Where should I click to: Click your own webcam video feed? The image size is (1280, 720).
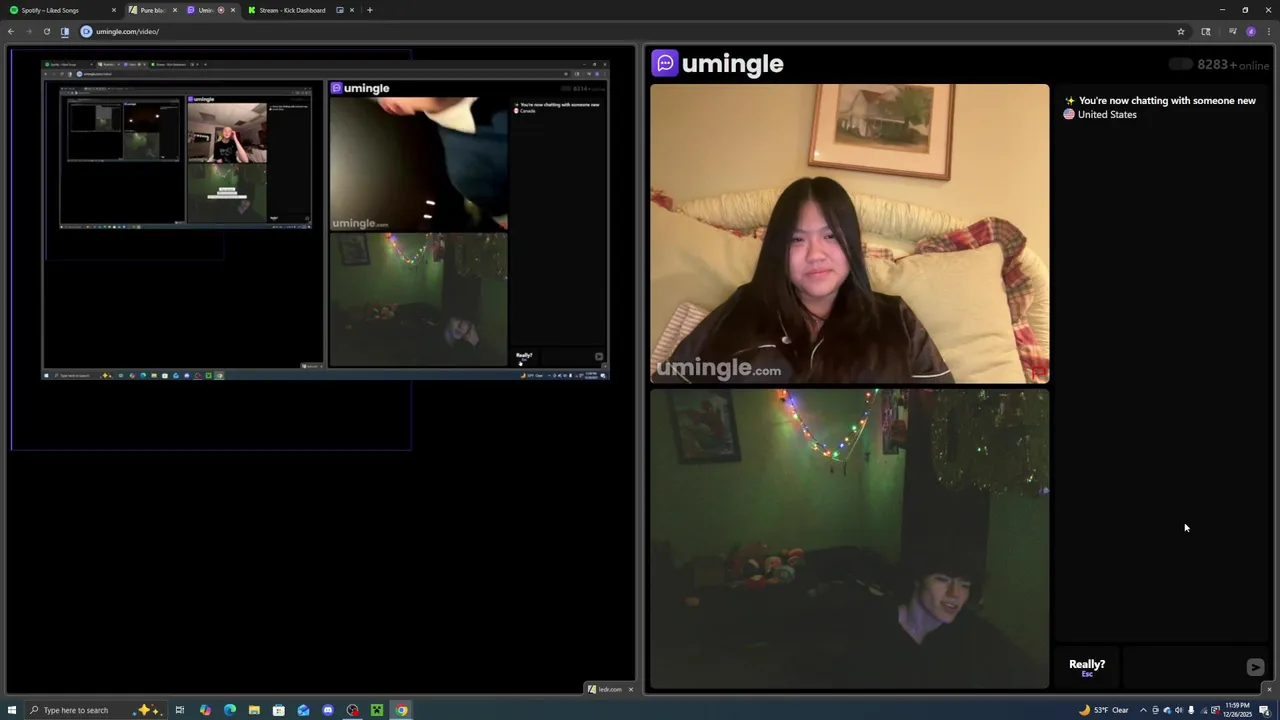(x=850, y=539)
